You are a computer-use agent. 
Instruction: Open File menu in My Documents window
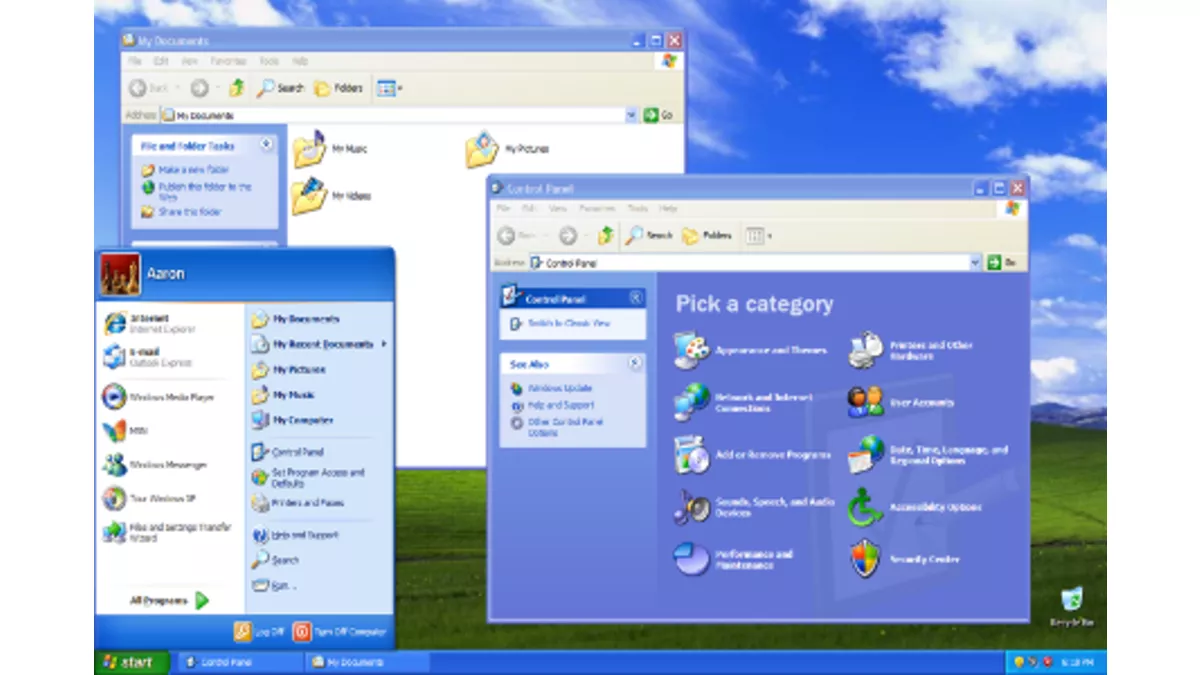click(x=135, y=61)
